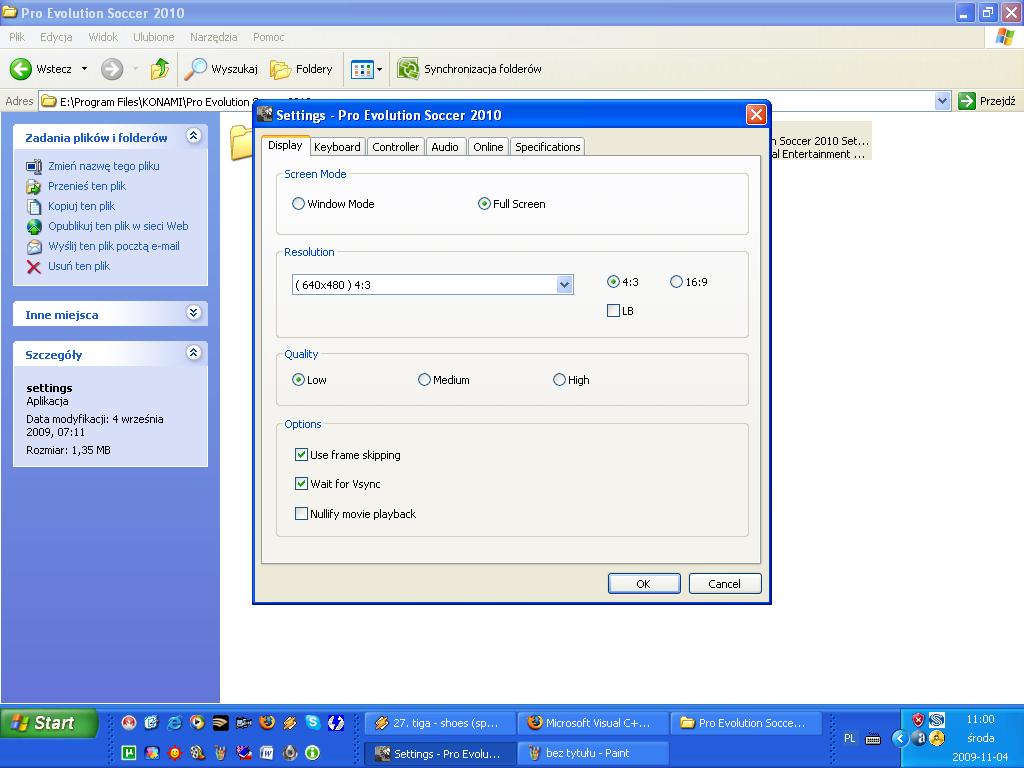Launch Windows Media Player from Quick Launch

coord(197,722)
